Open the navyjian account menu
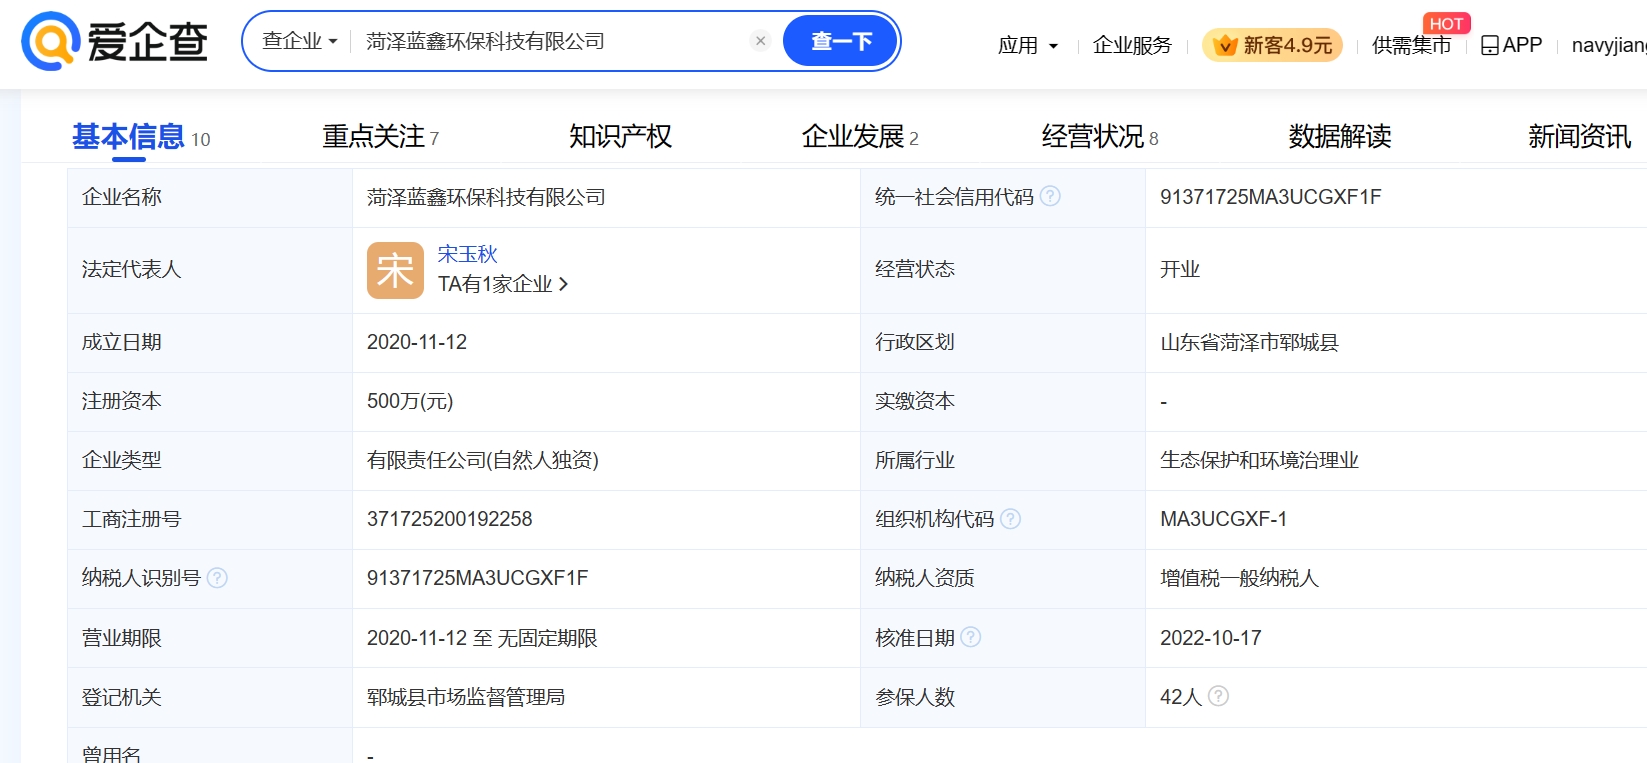1647x763 pixels. coord(1608,45)
